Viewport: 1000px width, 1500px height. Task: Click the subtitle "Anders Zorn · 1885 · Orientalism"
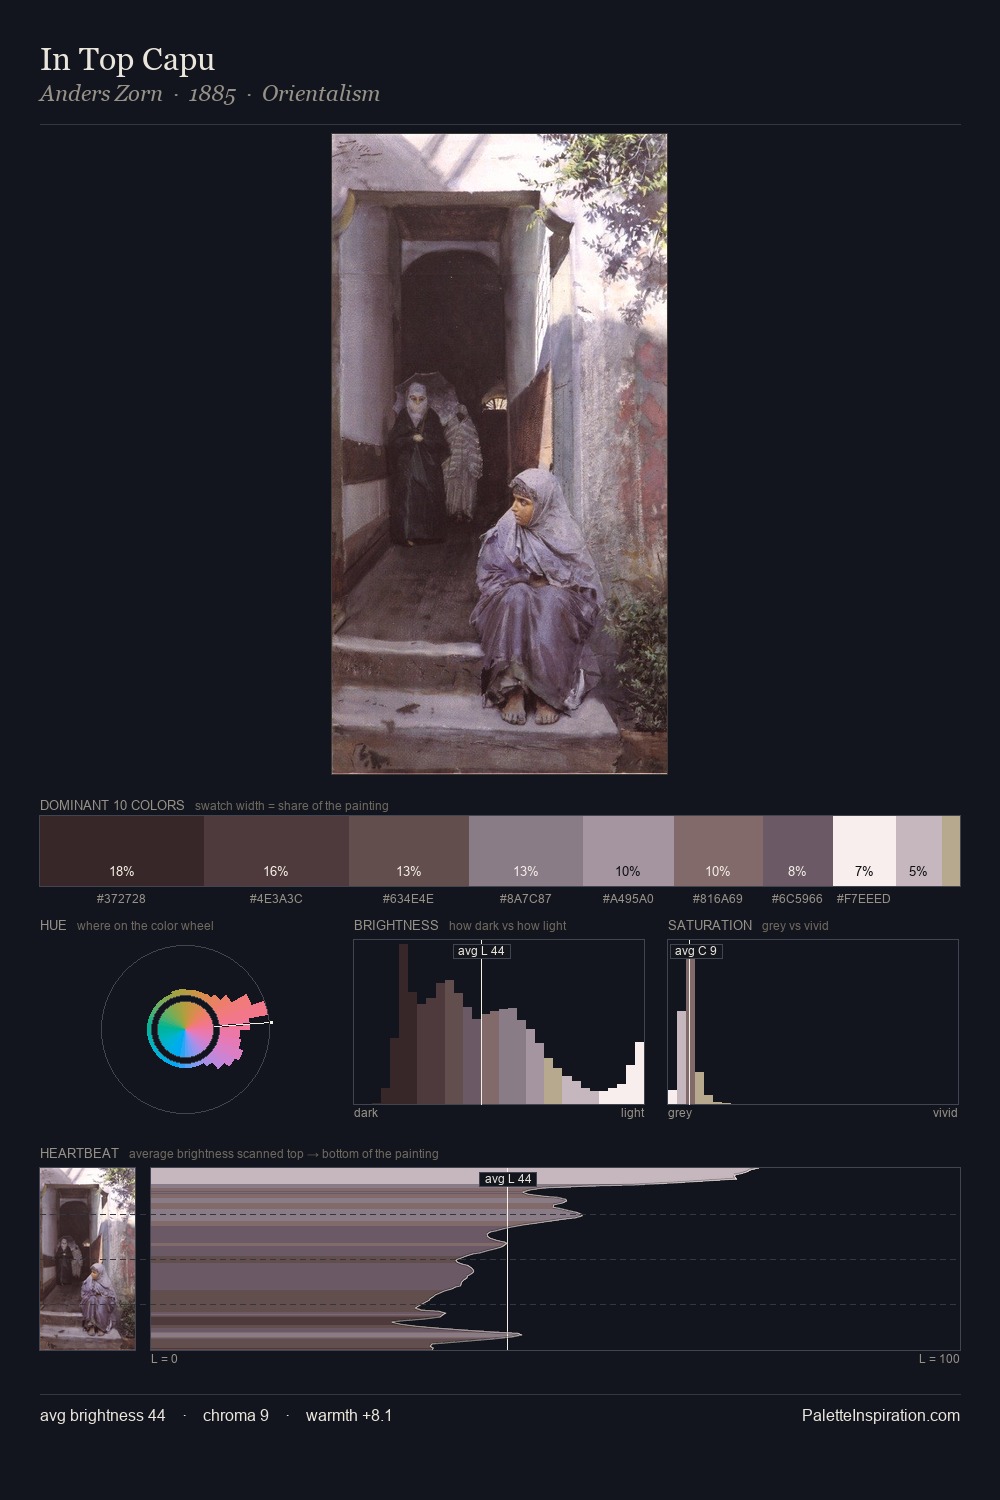(210, 94)
